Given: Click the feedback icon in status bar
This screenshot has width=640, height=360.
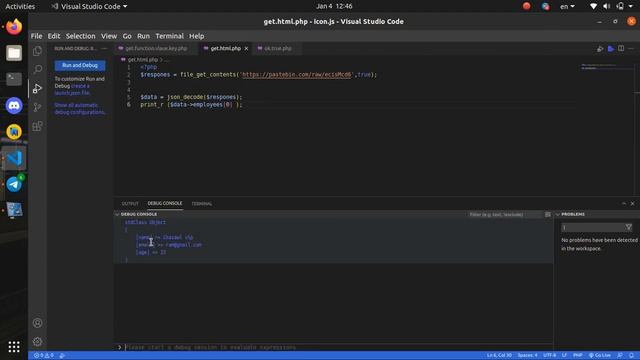Looking at the screenshot, I should [x=620, y=356].
